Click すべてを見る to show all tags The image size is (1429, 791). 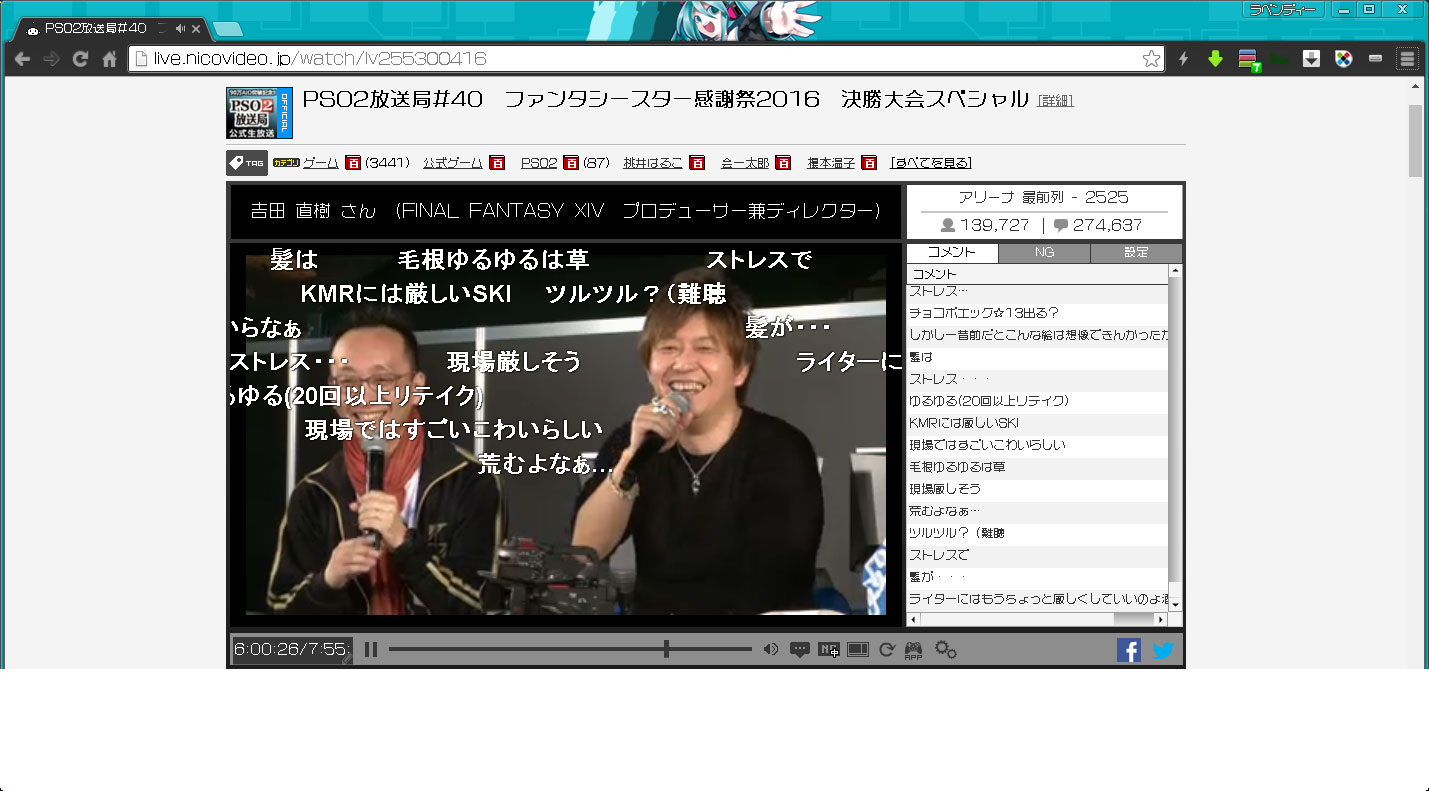pos(931,163)
